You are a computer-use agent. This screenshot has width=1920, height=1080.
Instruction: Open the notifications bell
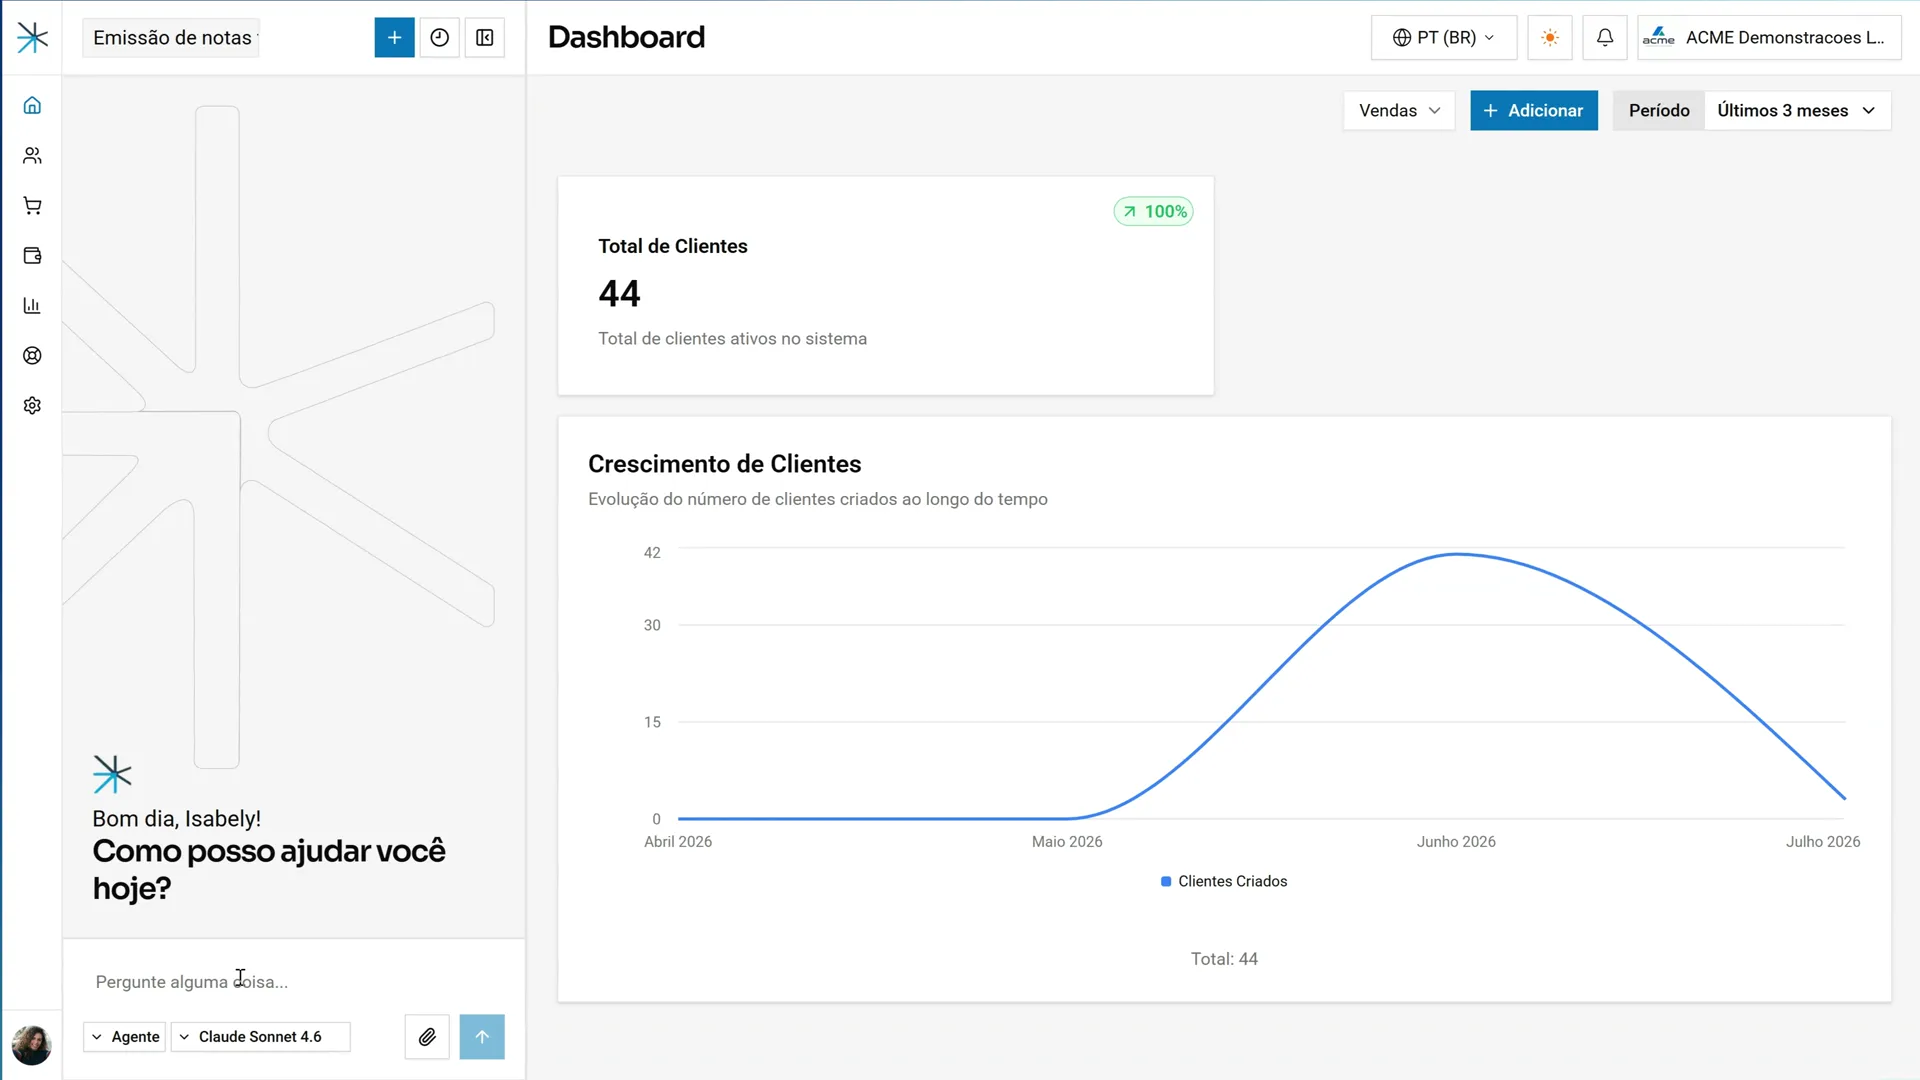pos(1605,38)
